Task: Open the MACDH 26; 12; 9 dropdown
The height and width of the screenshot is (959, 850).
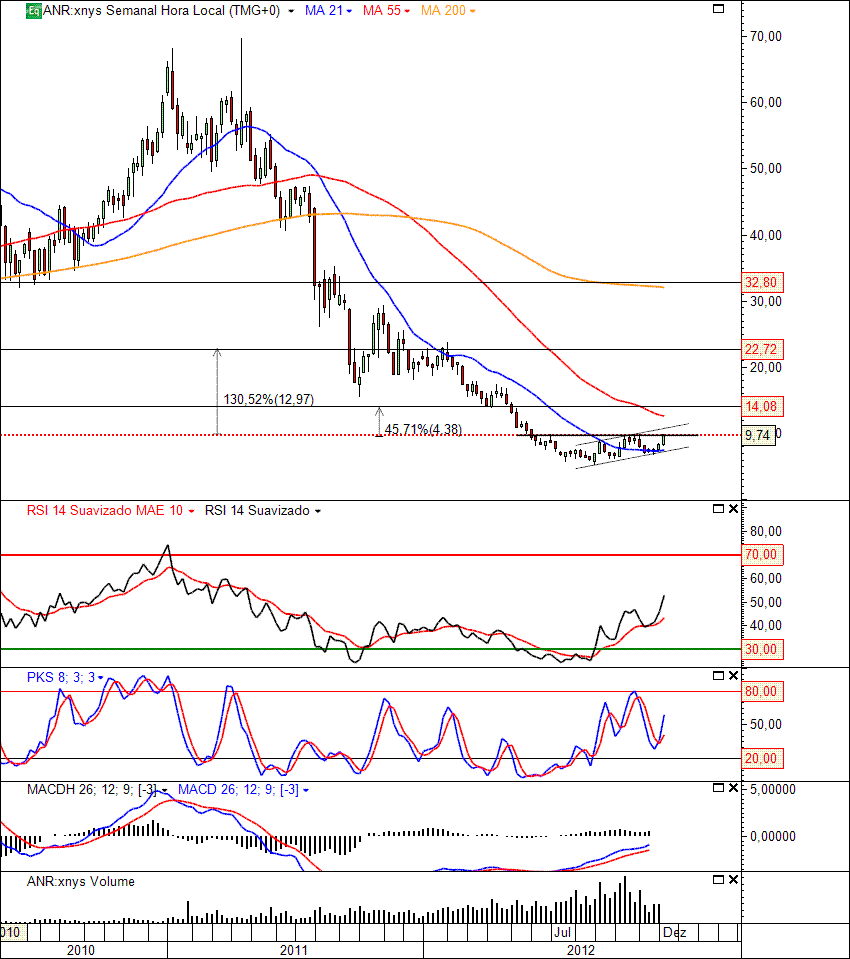Action: click(164, 791)
